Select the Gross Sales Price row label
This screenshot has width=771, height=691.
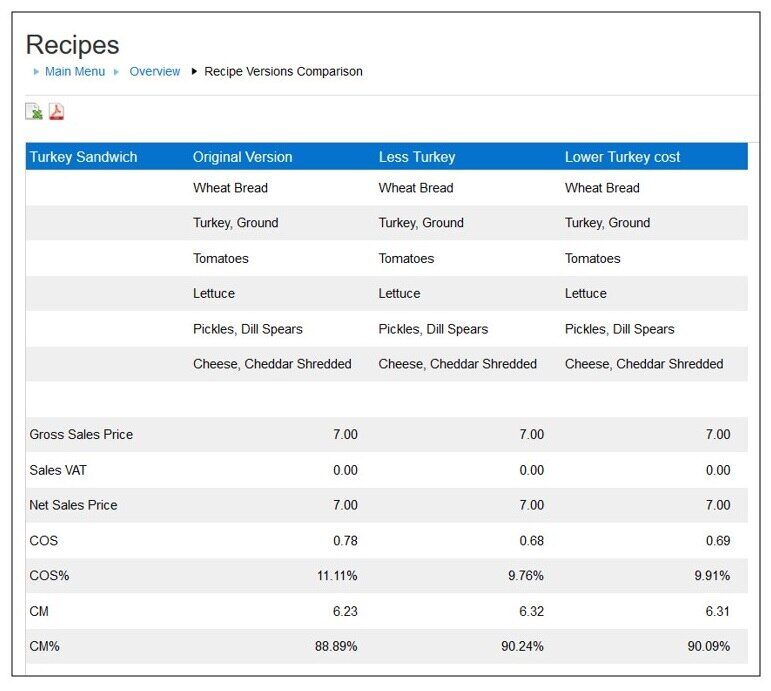81,435
